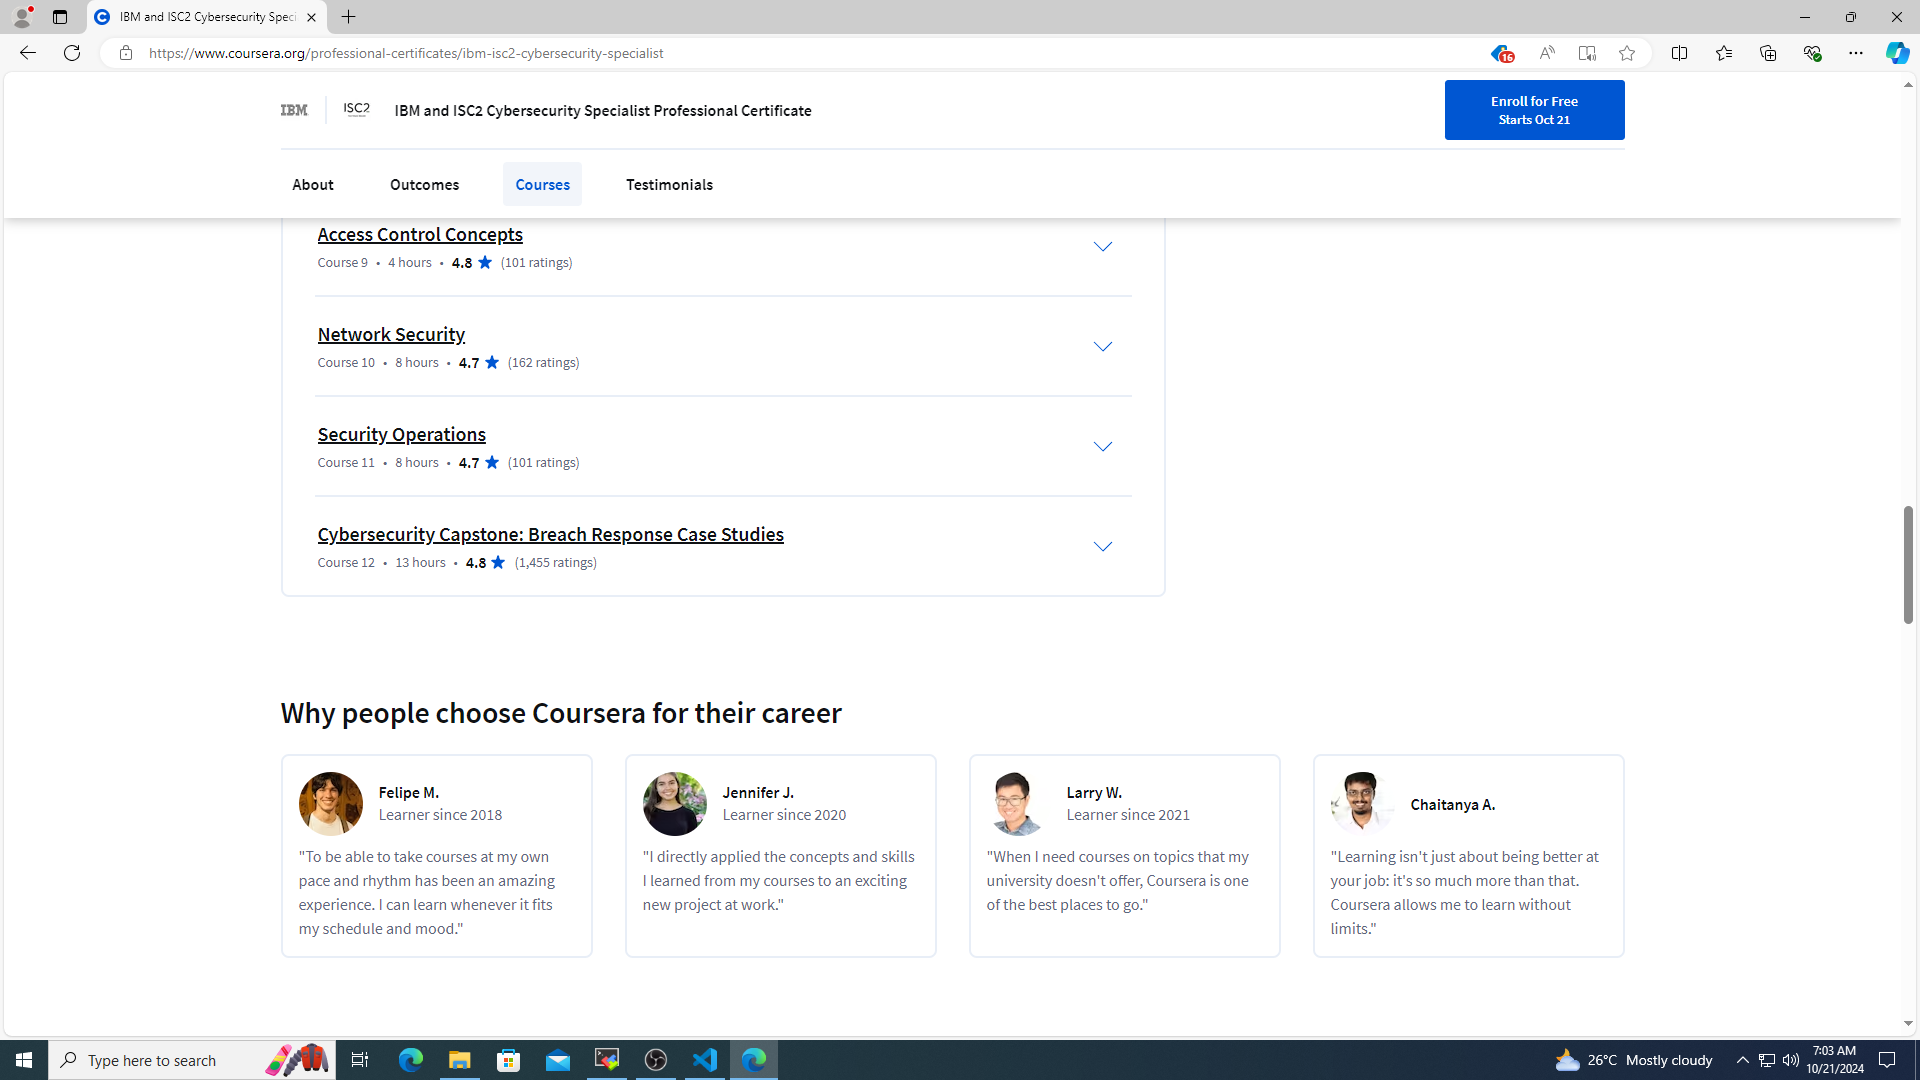Open Visual Studio Code on taskbar
The width and height of the screenshot is (1920, 1080).
(x=705, y=1060)
